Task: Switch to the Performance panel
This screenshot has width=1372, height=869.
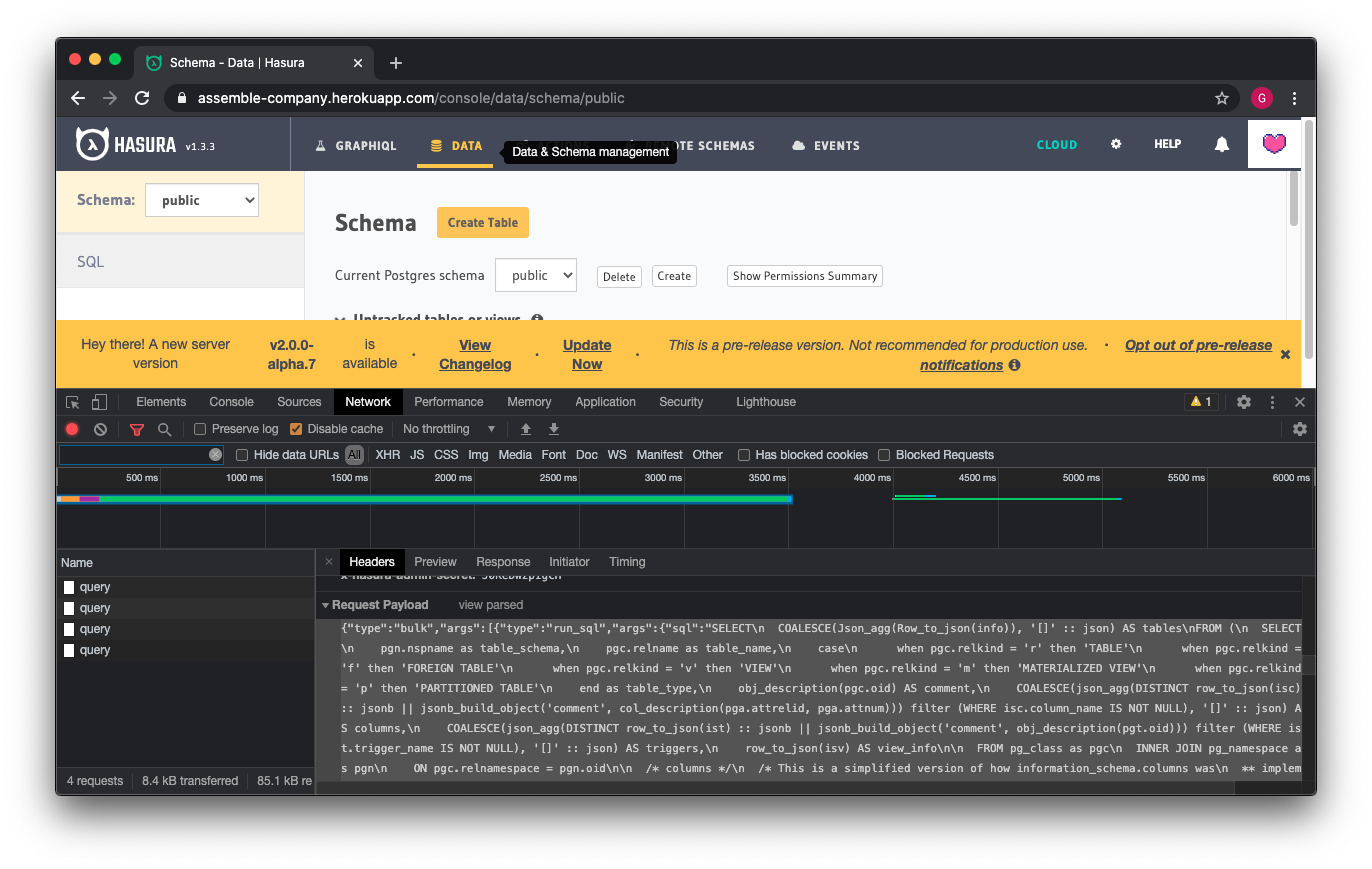Action: coord(449,402)
